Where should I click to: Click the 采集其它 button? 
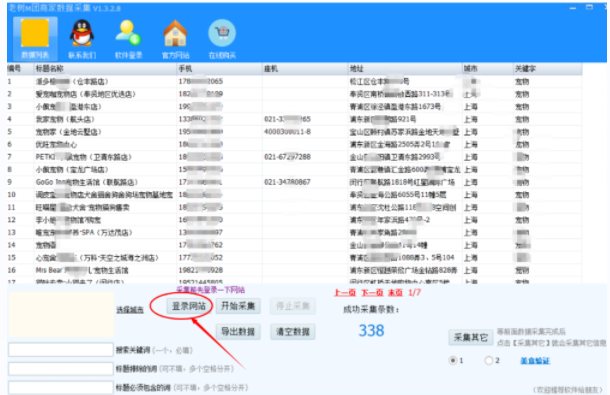[471, 337]
